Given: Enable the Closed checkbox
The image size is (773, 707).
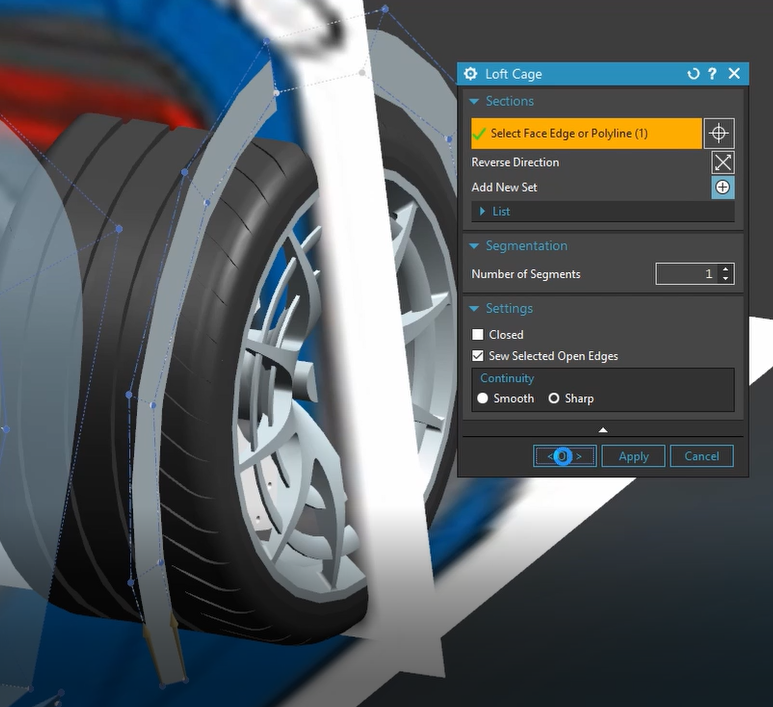Looking at the screenshot, I should [478, 335].
